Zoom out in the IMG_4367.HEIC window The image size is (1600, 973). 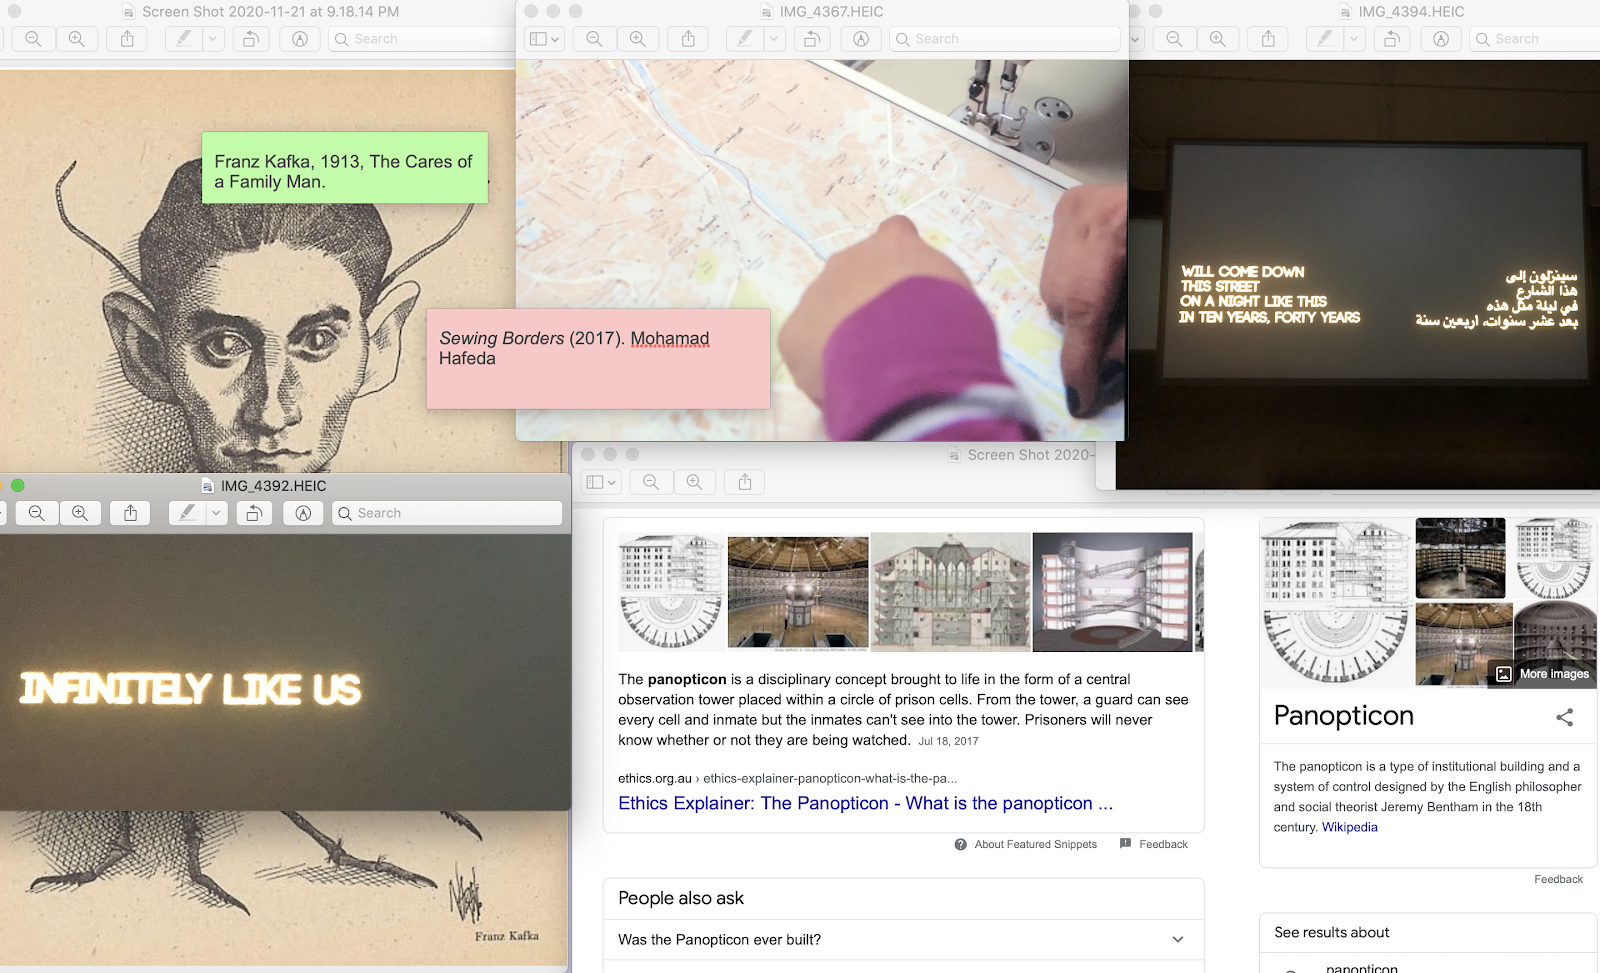(594, 39)
